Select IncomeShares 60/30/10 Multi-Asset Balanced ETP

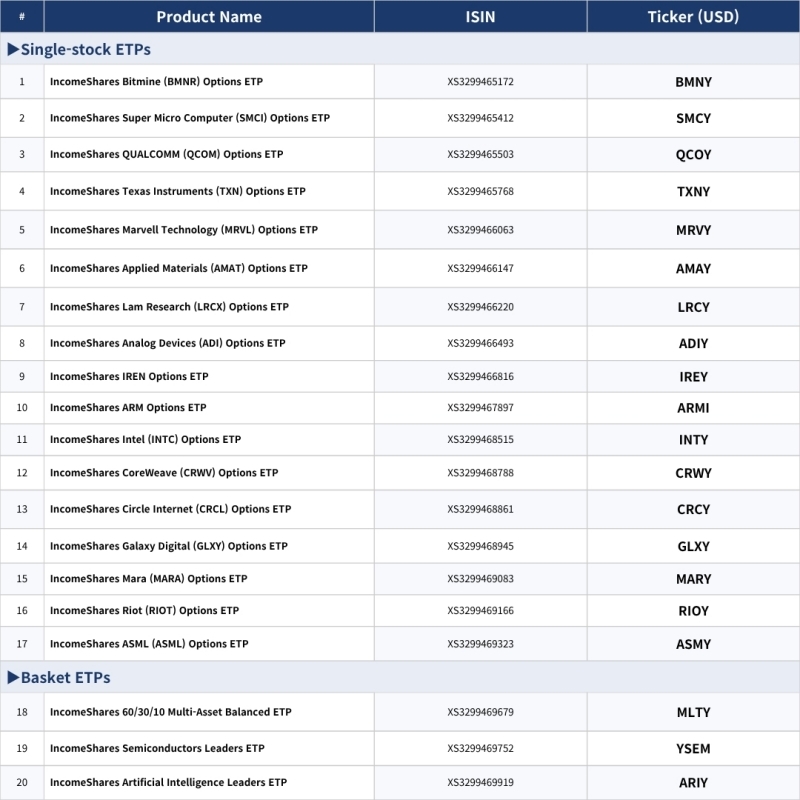point(170,712)
